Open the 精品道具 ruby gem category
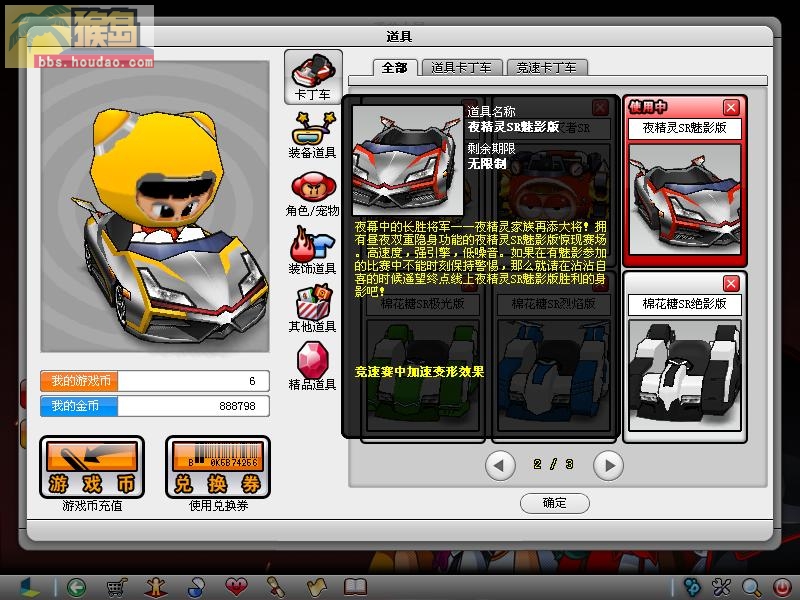This screenshot has height=600, width=800. pos(312,367)
